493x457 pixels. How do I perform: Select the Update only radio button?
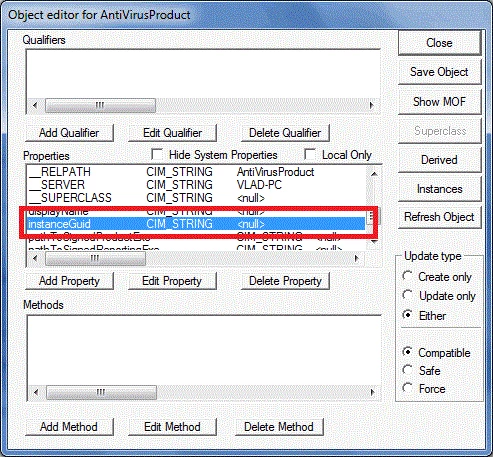[407, 295]
